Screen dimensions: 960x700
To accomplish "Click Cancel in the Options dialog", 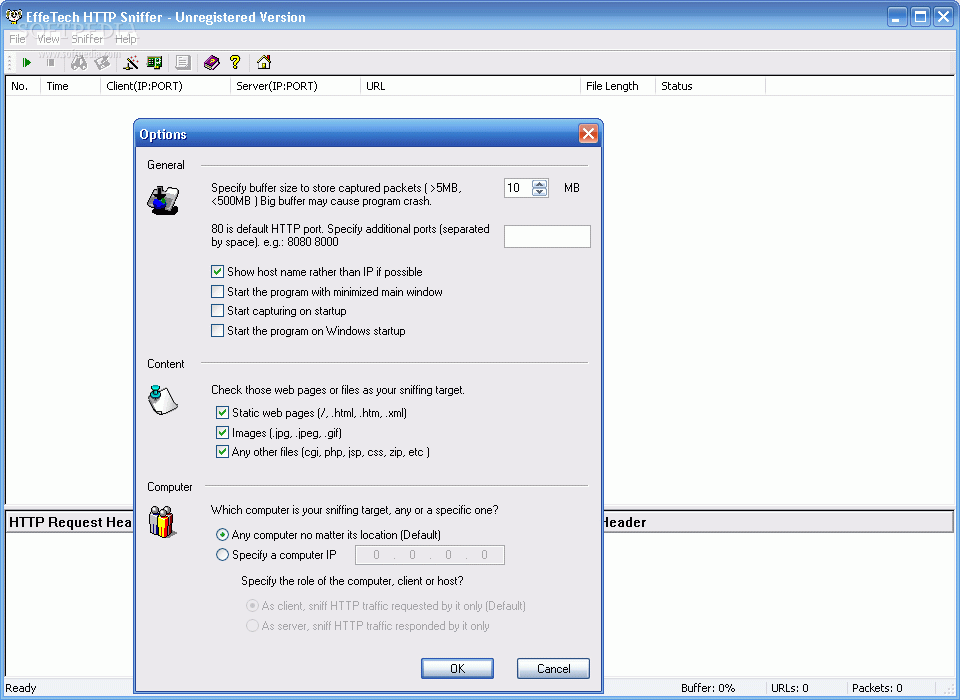I will [x=553, y=669].
